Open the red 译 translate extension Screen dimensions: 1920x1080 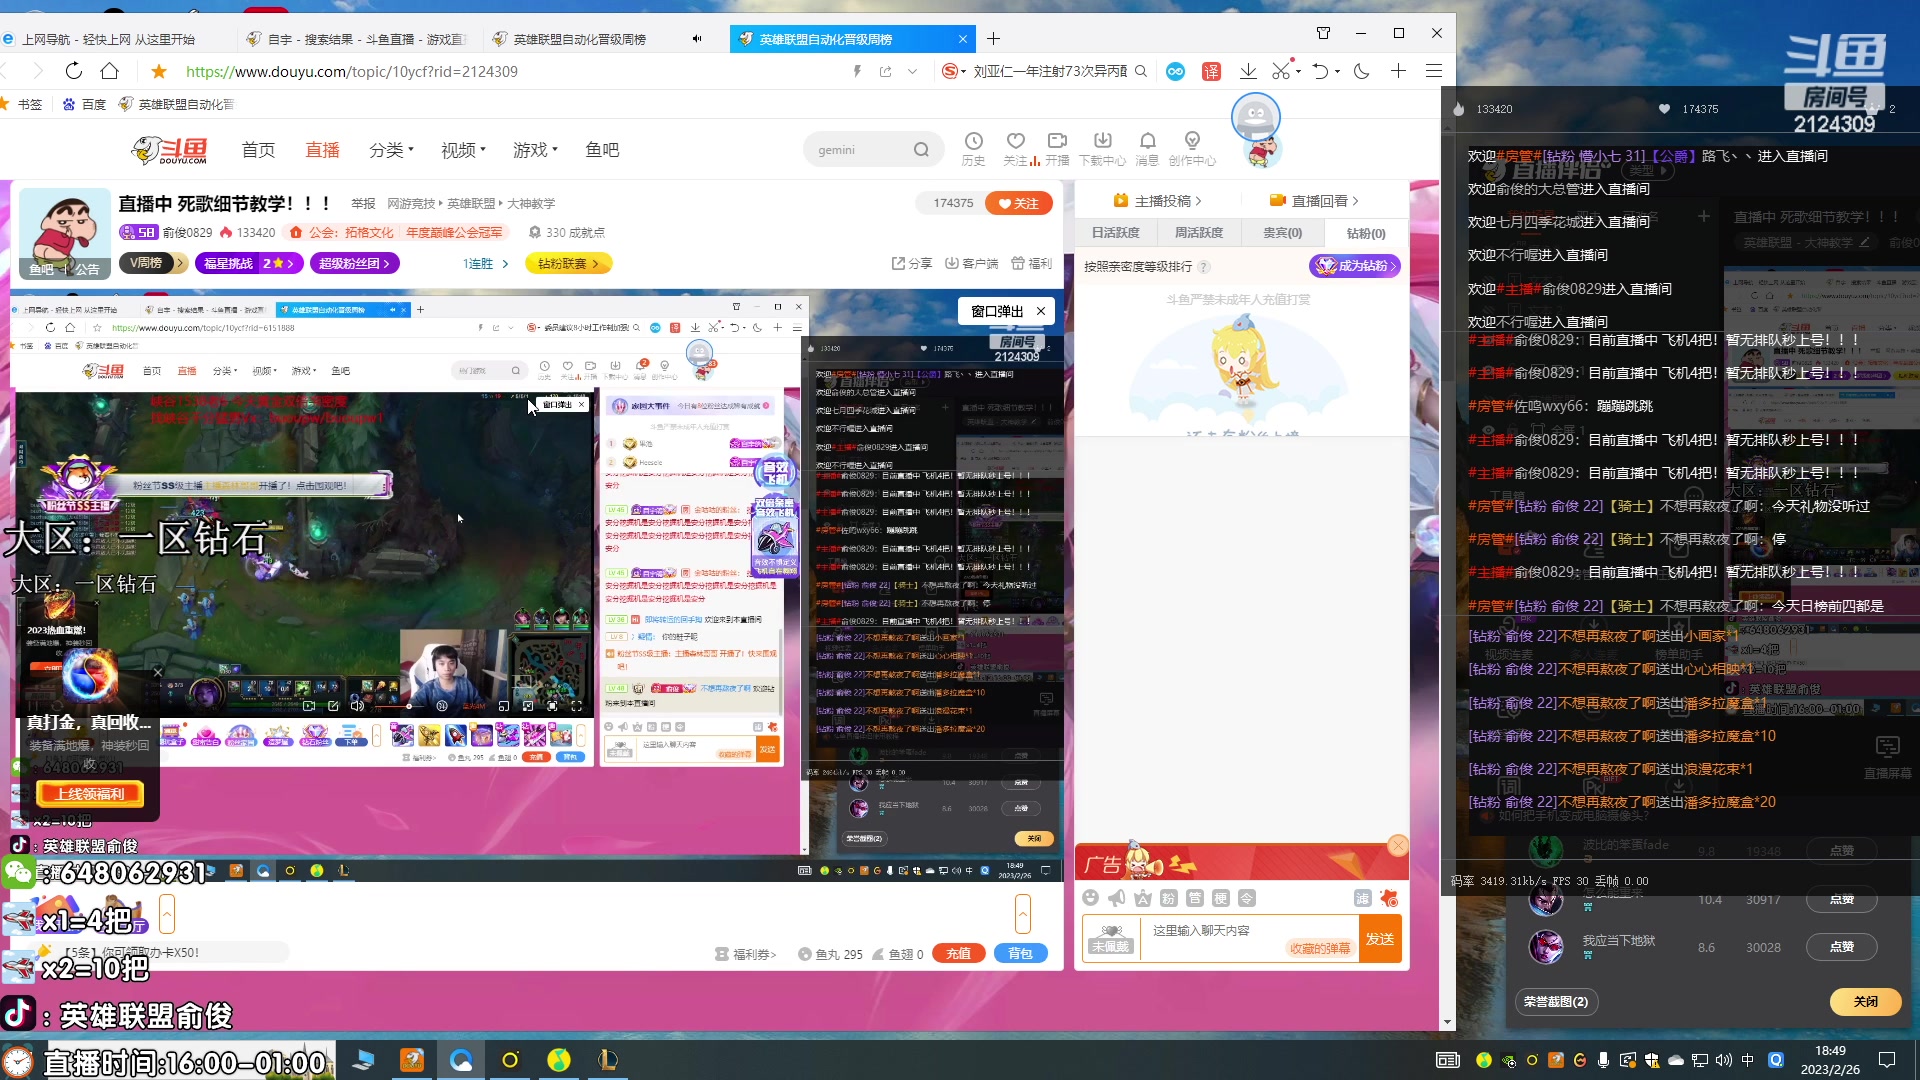(1211, 71)
